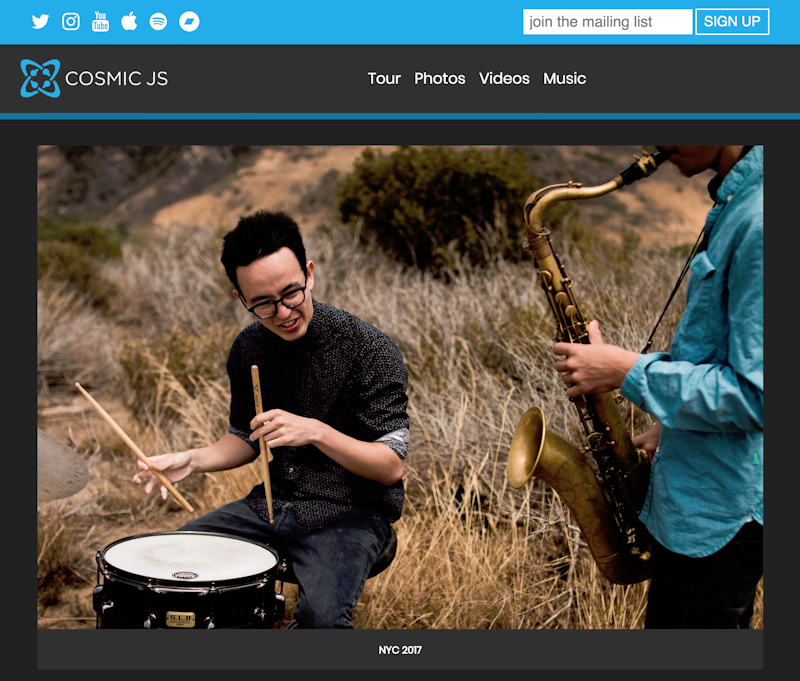Visit the YouTube channel icon
The height and width of the screenshot is (681, 800).
point(101,21)
